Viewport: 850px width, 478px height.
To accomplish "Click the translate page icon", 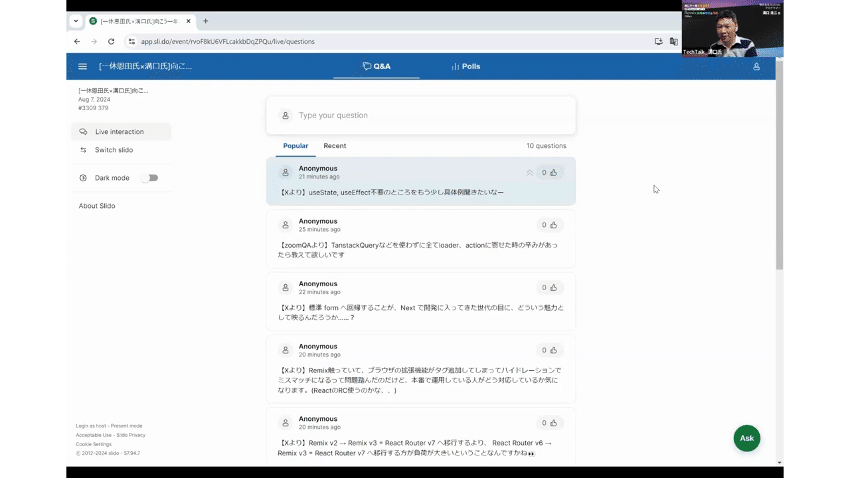I will (674, 41).
